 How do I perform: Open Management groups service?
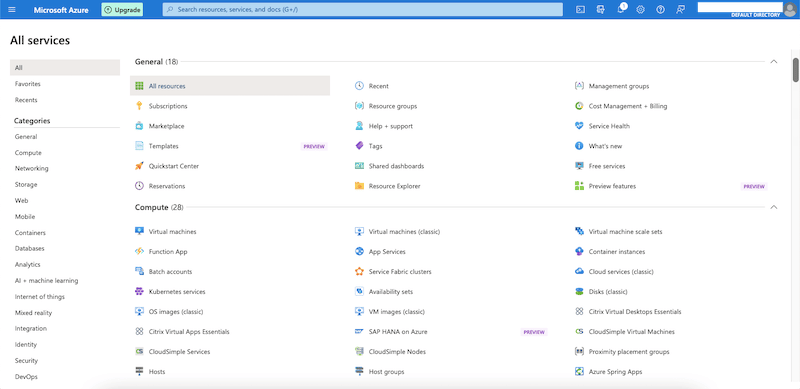click(x=619, y=86)
